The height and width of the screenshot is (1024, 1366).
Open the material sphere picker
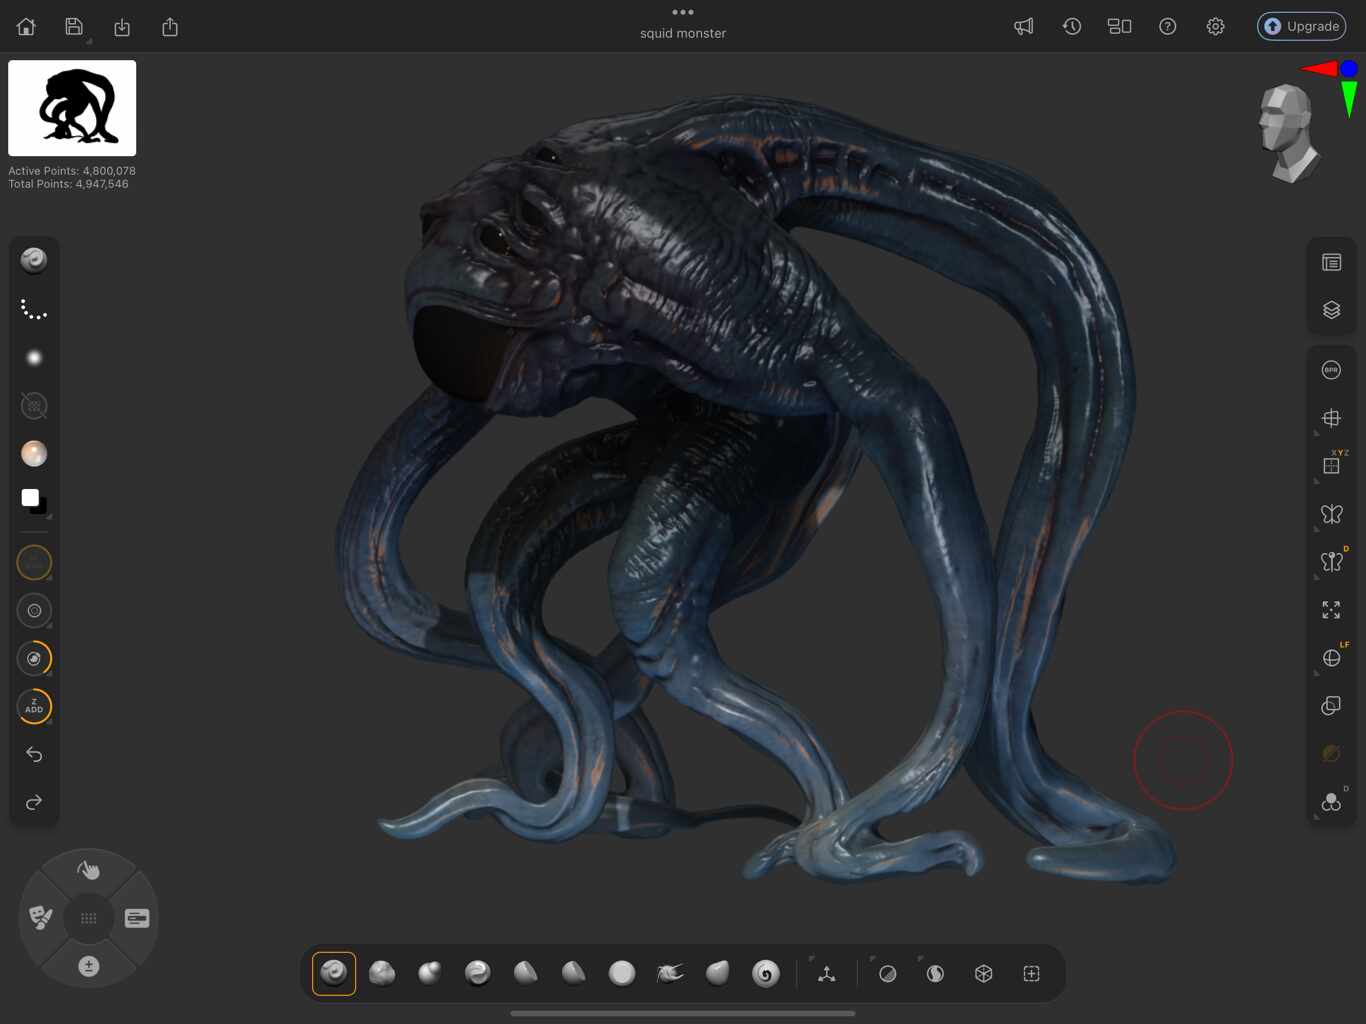34,454
